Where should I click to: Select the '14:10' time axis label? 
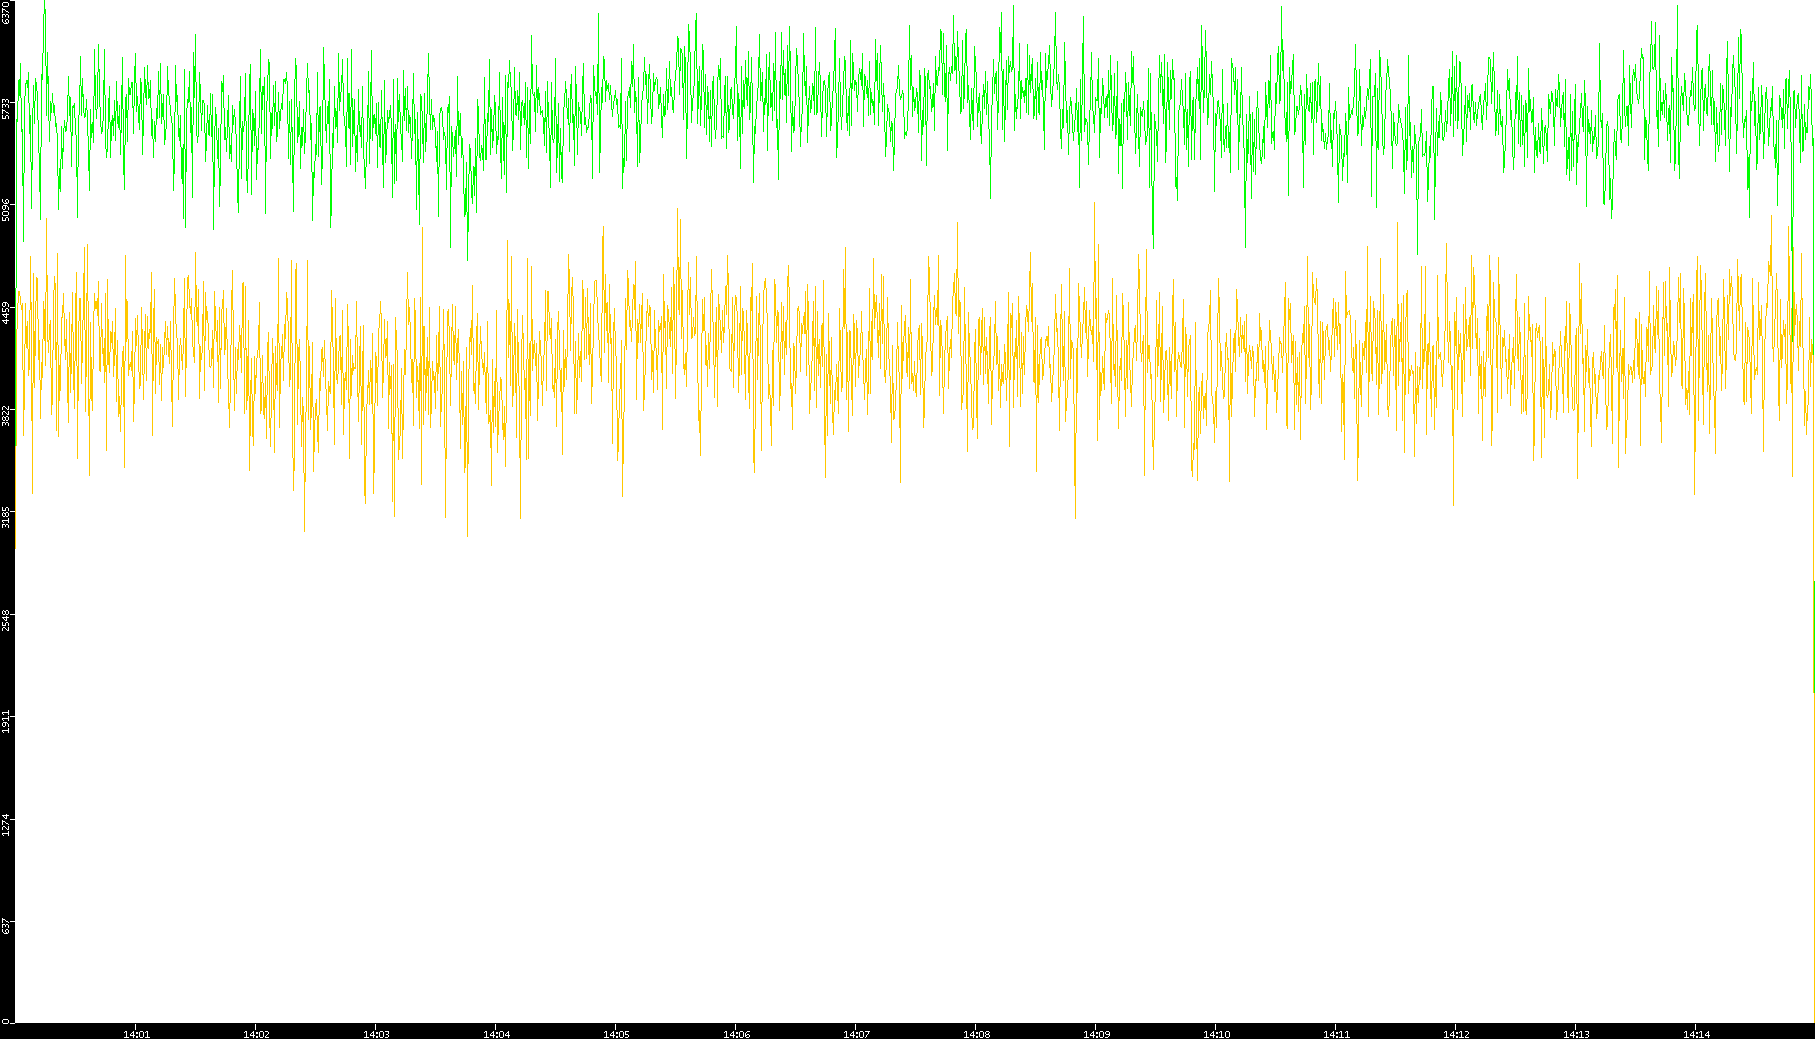[1216, 1034]
